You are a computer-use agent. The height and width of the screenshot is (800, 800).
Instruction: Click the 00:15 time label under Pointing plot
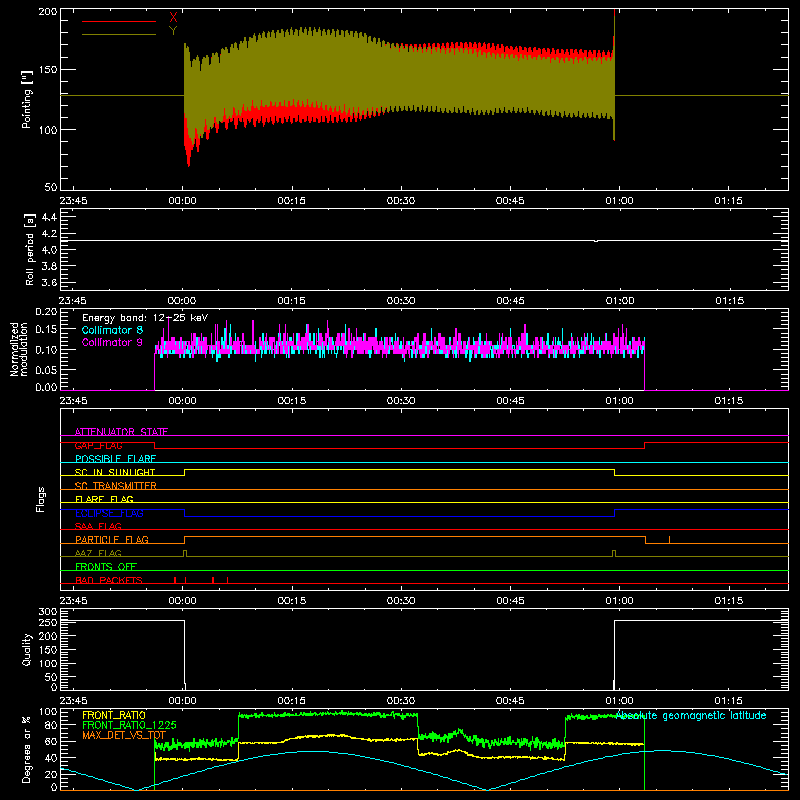291,201
